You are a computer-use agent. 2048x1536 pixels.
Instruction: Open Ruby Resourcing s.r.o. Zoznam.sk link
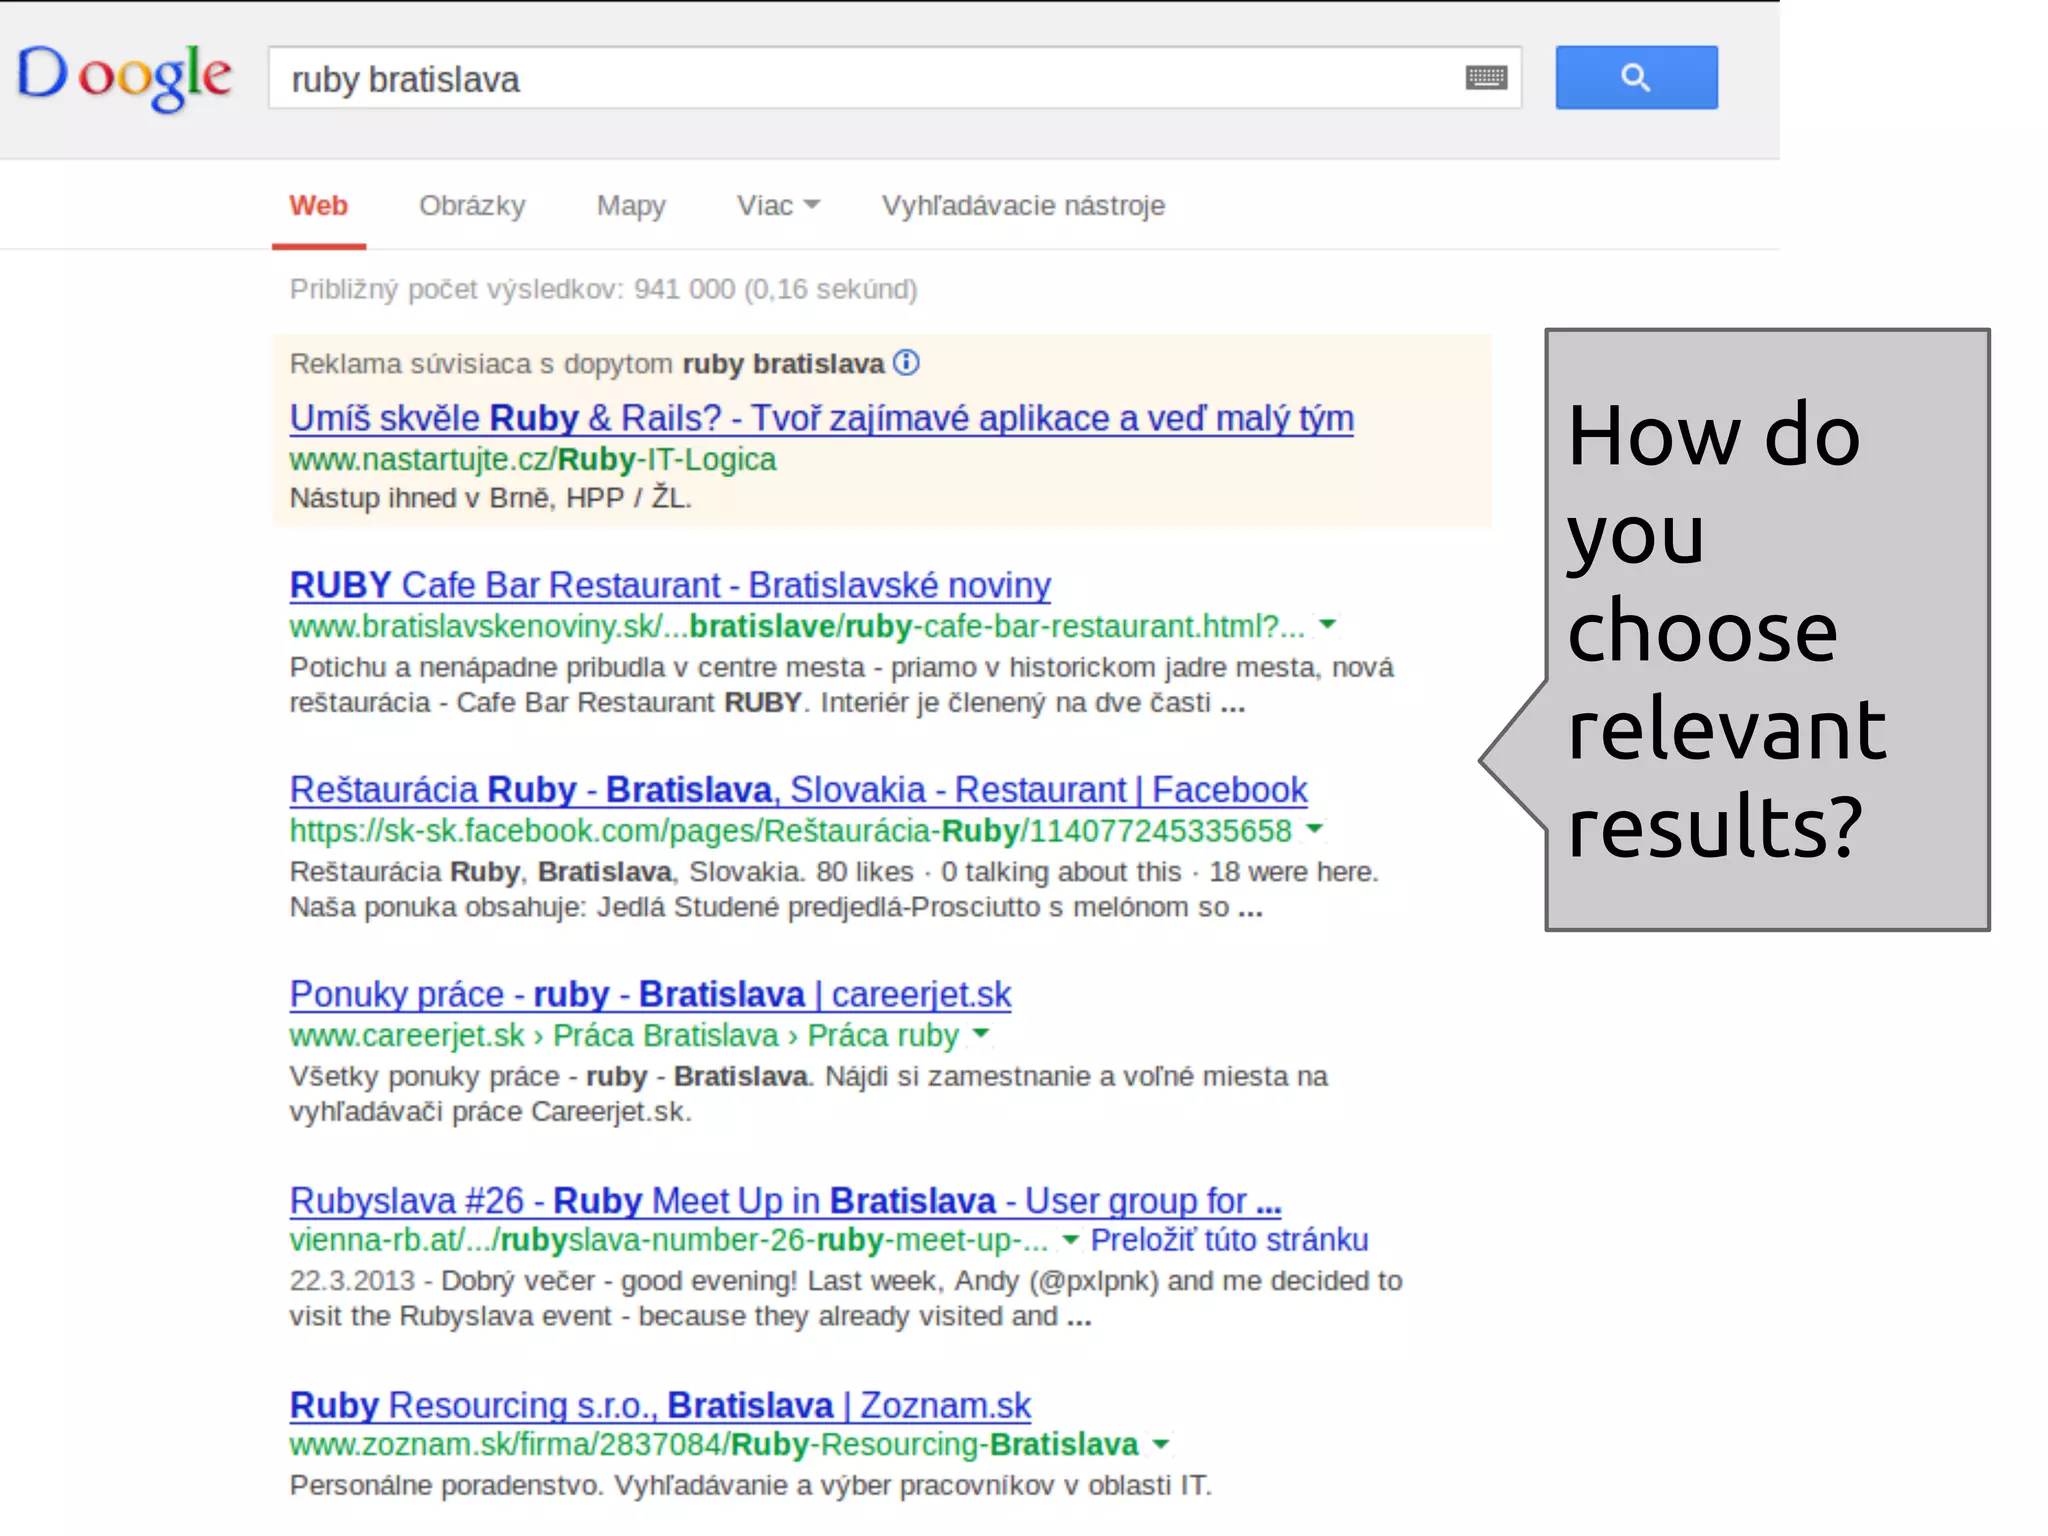tap(660, 1405)
